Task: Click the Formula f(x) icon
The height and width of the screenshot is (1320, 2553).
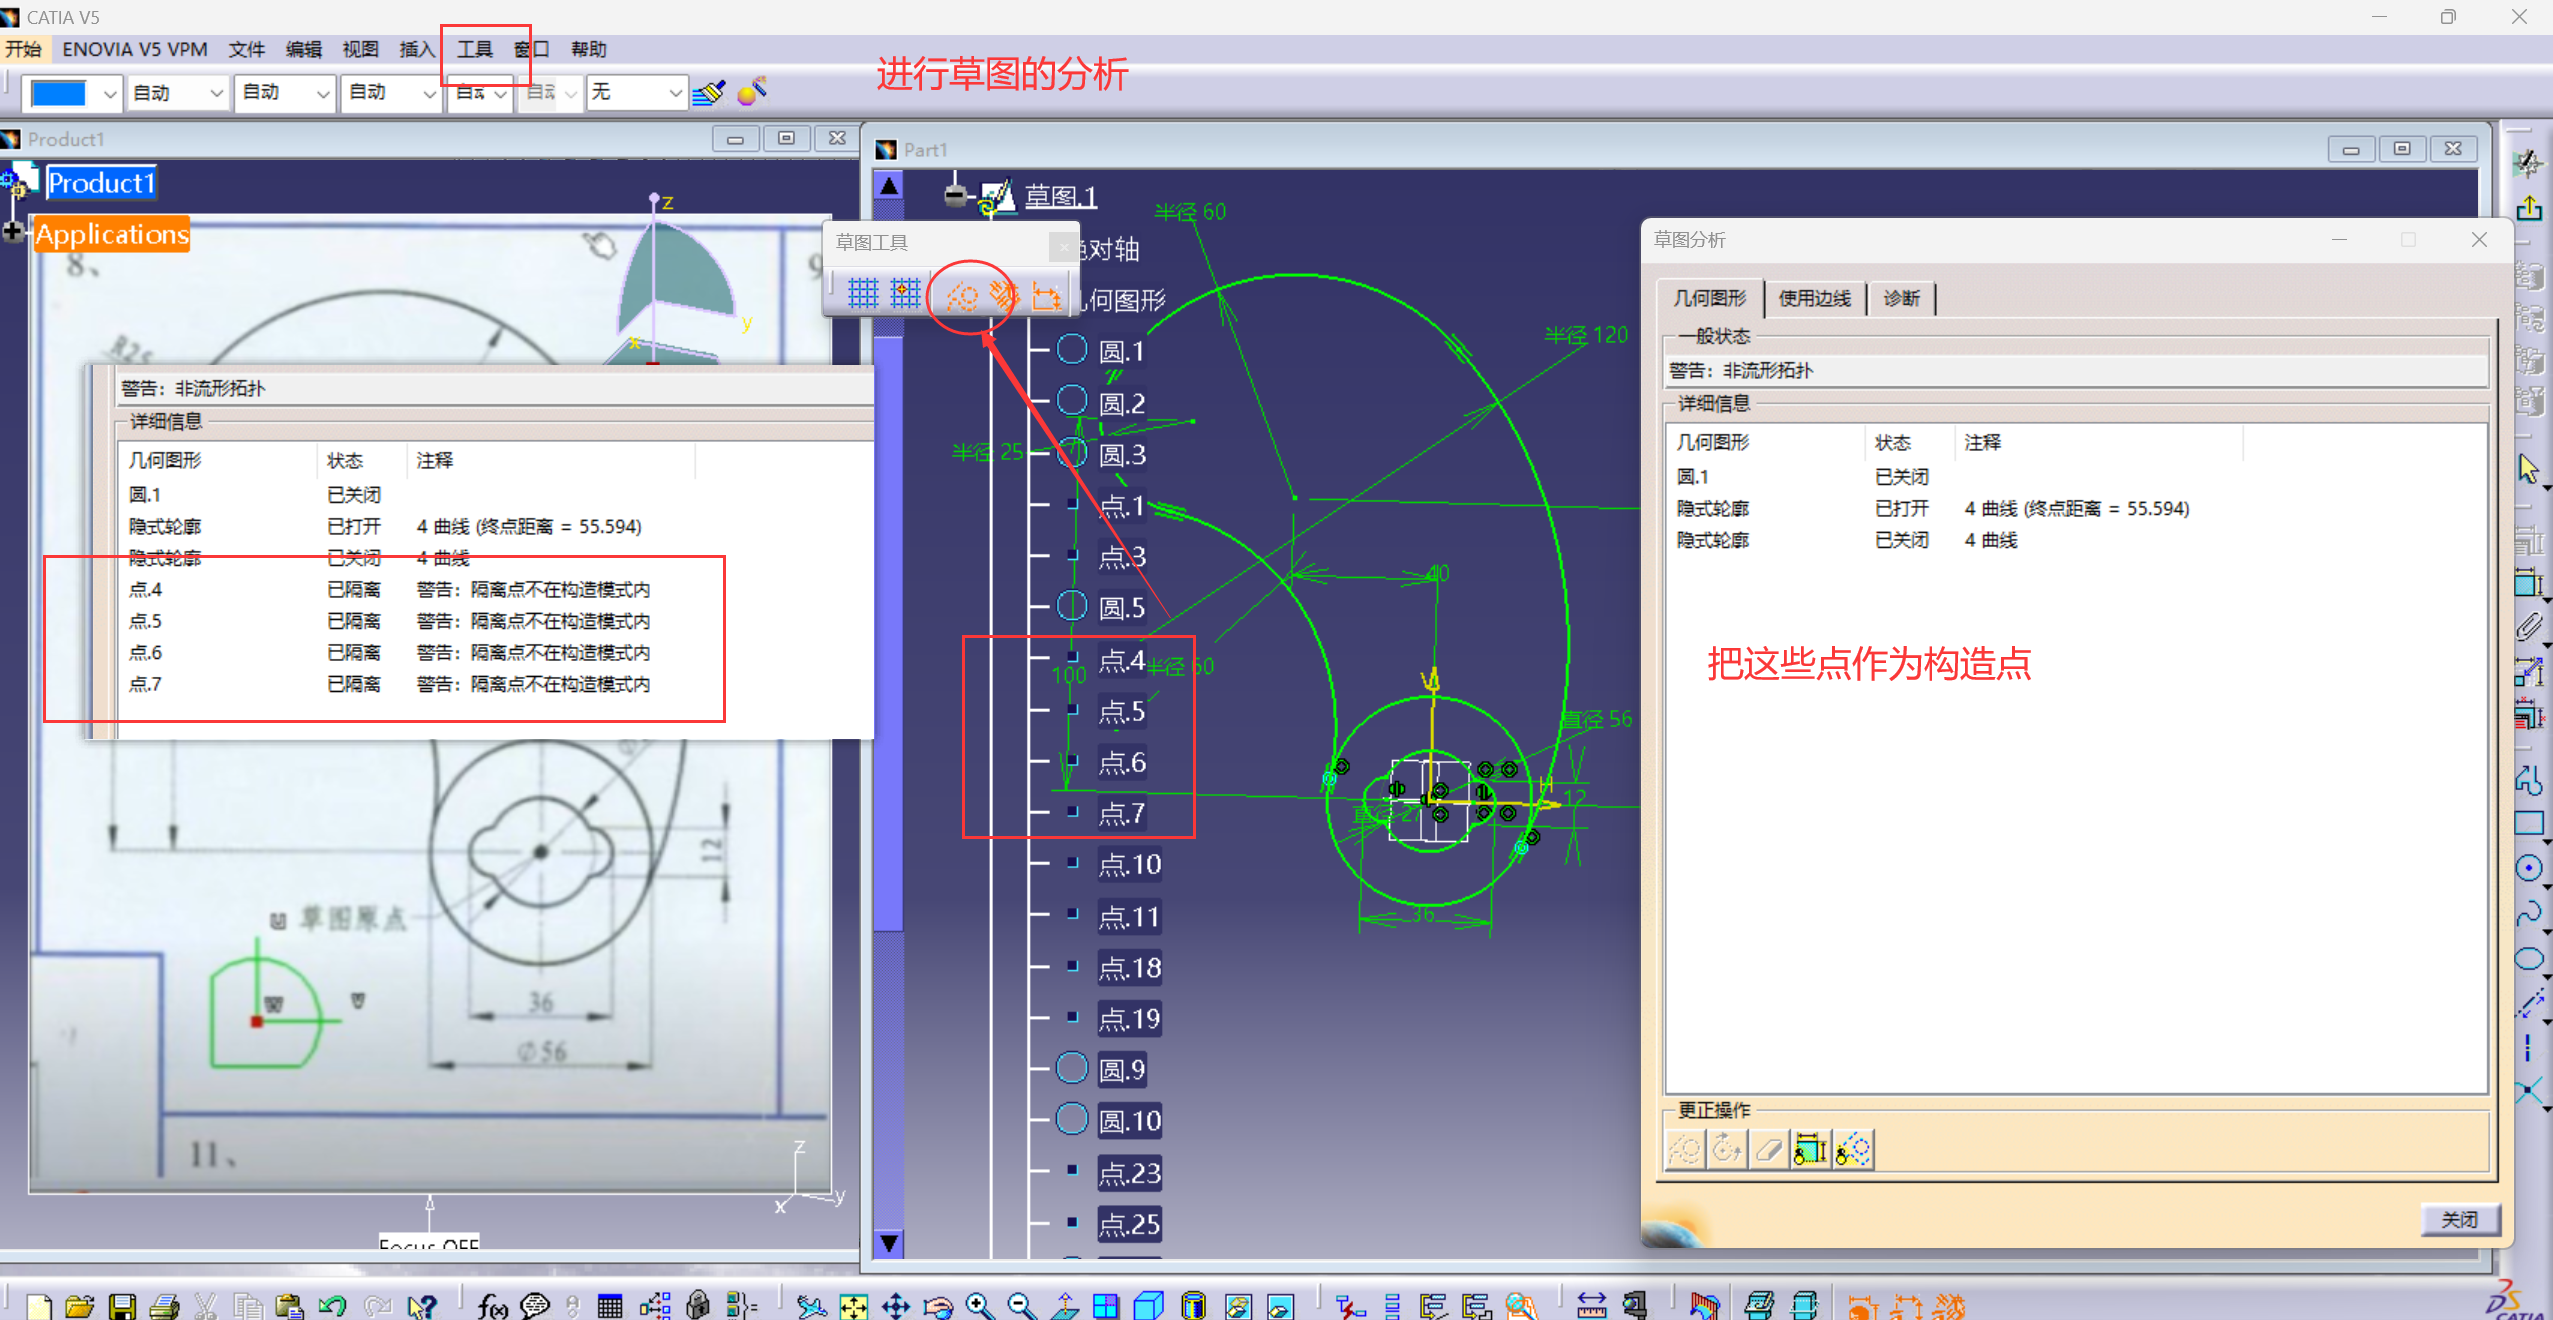Action: [x=492, y=1306]
